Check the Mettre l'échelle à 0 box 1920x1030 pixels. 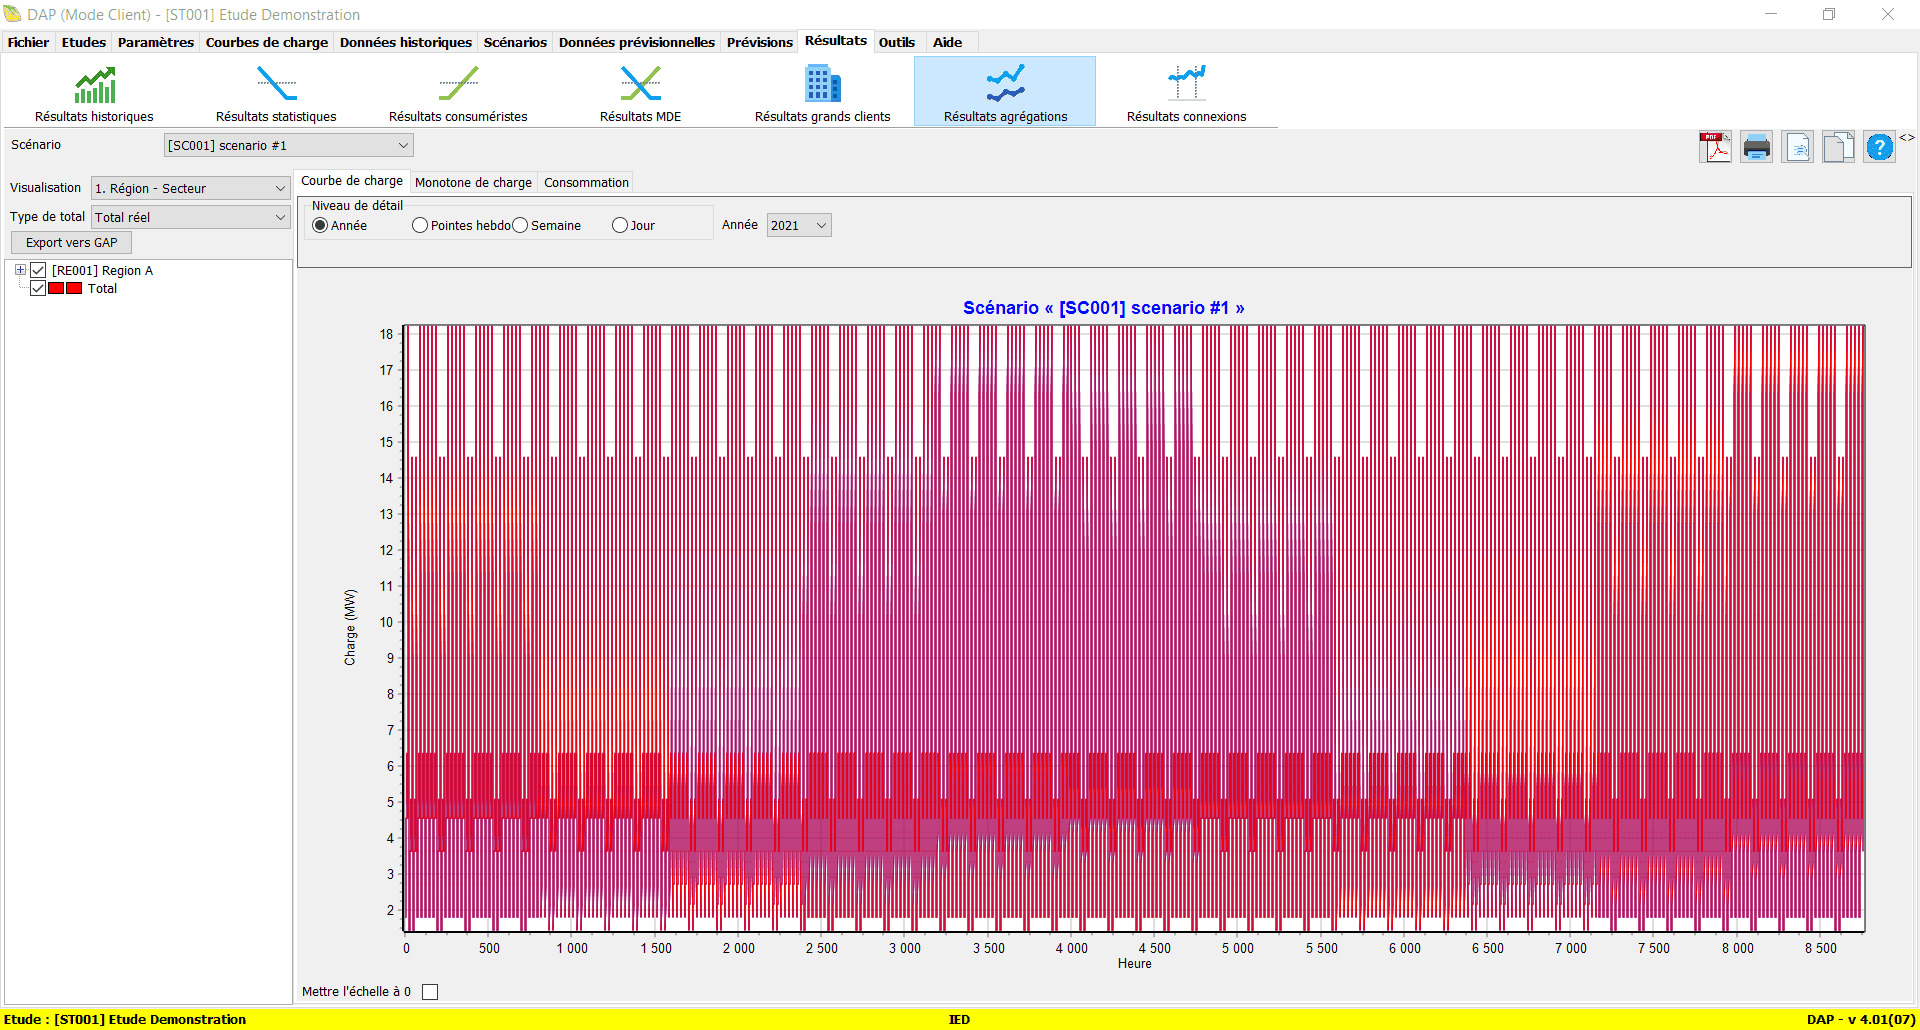(430, 992)
